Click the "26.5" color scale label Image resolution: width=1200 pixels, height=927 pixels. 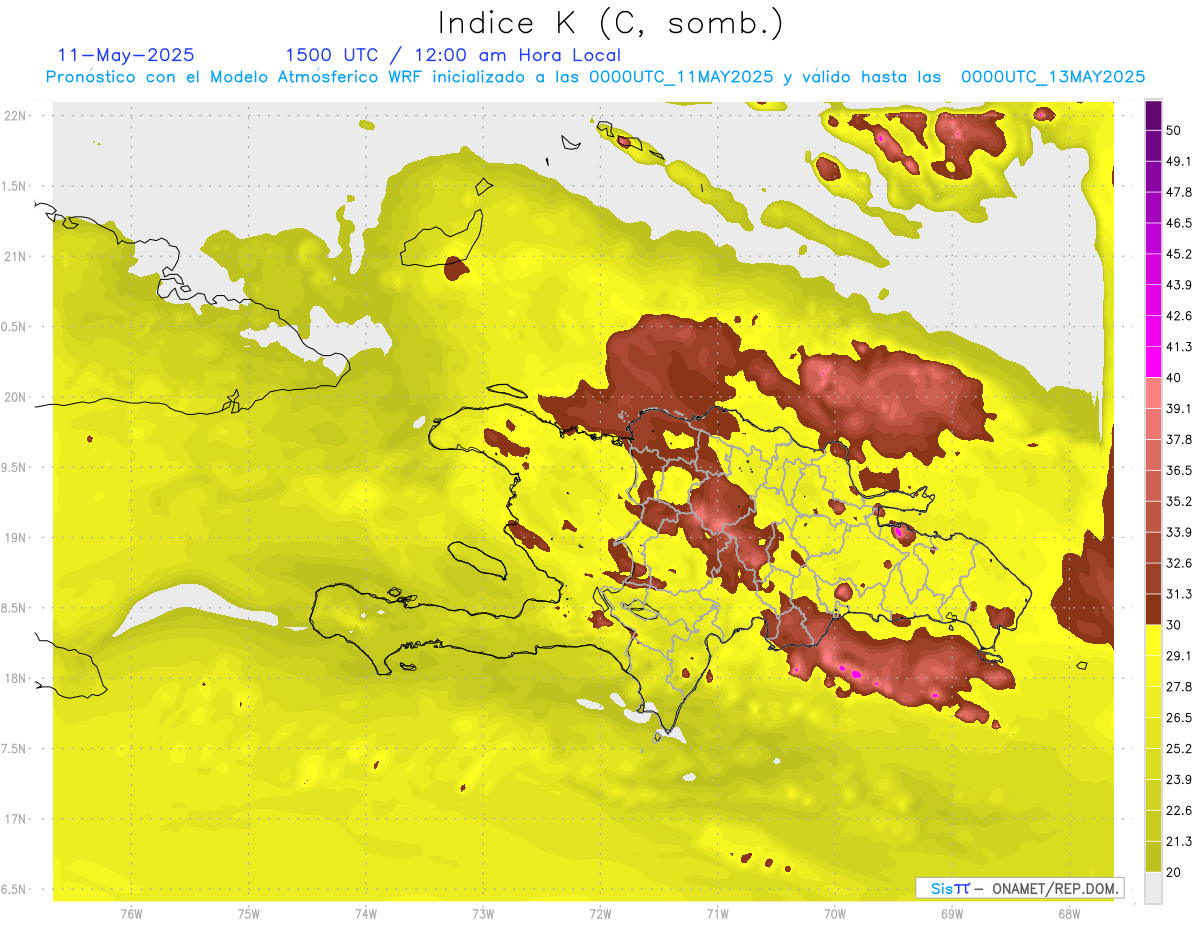[1179, 718]
